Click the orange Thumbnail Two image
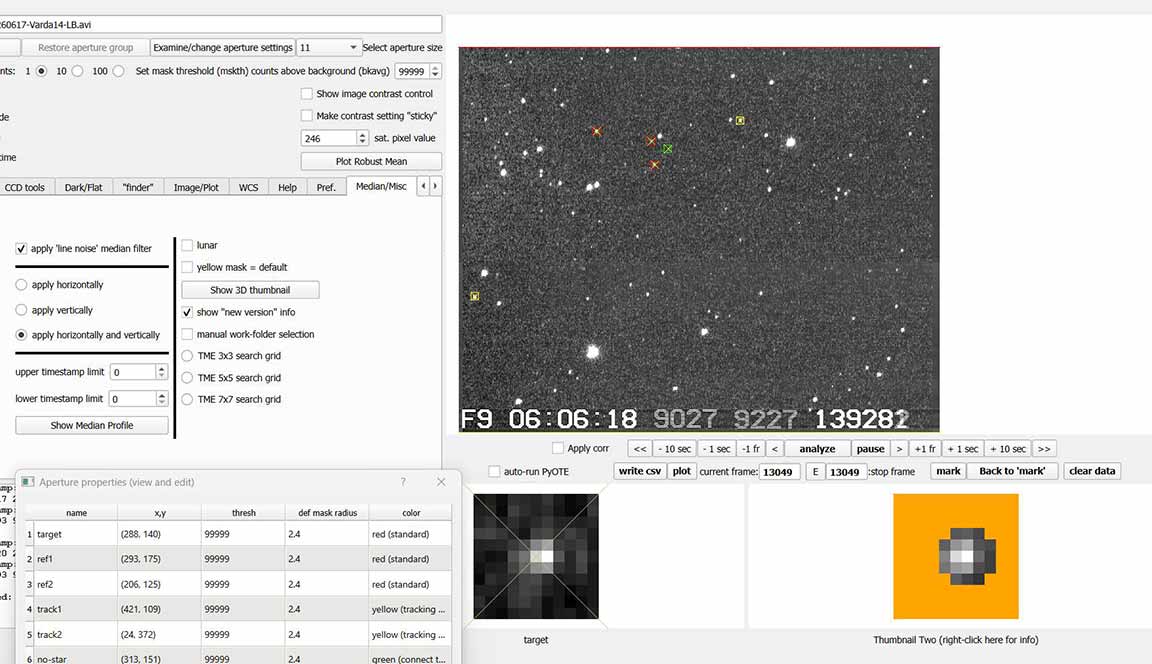1152x664 pixels. (x=956, y=556)
